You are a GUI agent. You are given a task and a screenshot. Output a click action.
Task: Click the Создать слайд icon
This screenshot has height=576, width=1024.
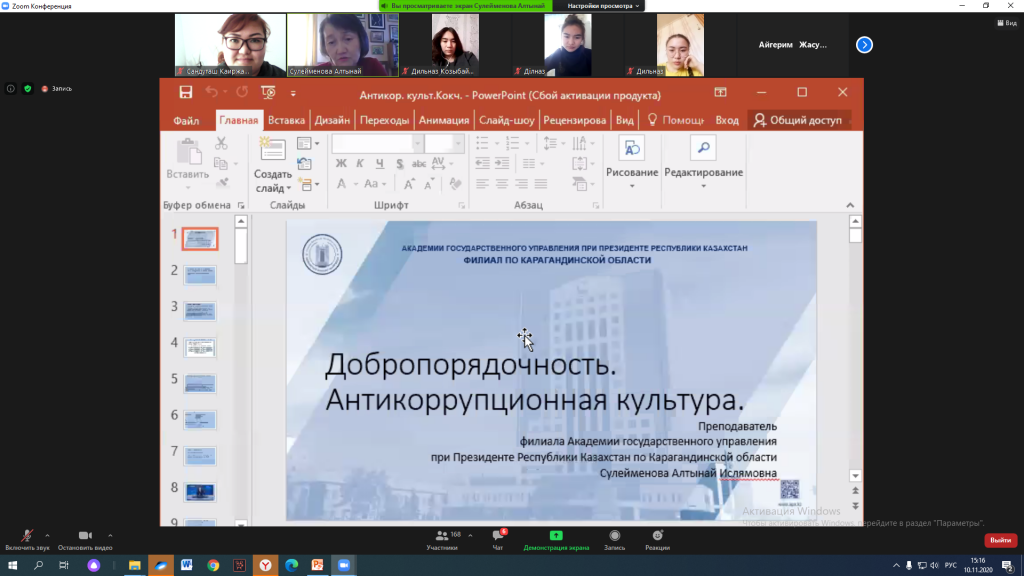pos(272,150)
